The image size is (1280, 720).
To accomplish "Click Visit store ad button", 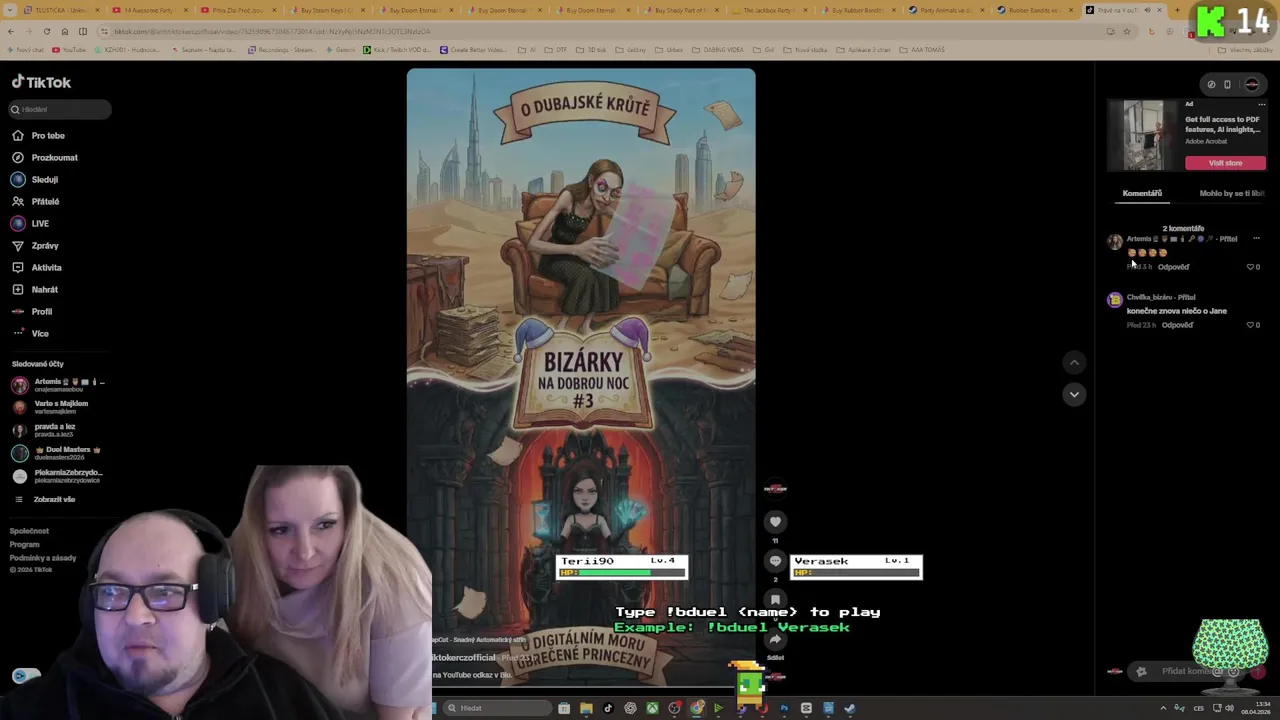I will click(x=1225, y=163).
